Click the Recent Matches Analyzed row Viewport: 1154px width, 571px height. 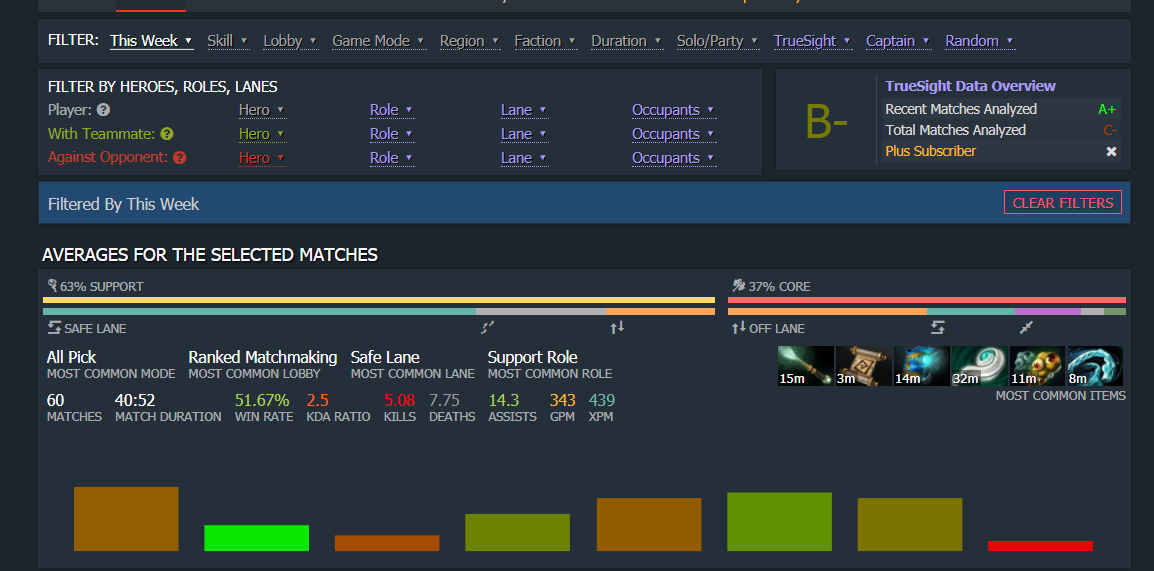[x=1001, y=109]
